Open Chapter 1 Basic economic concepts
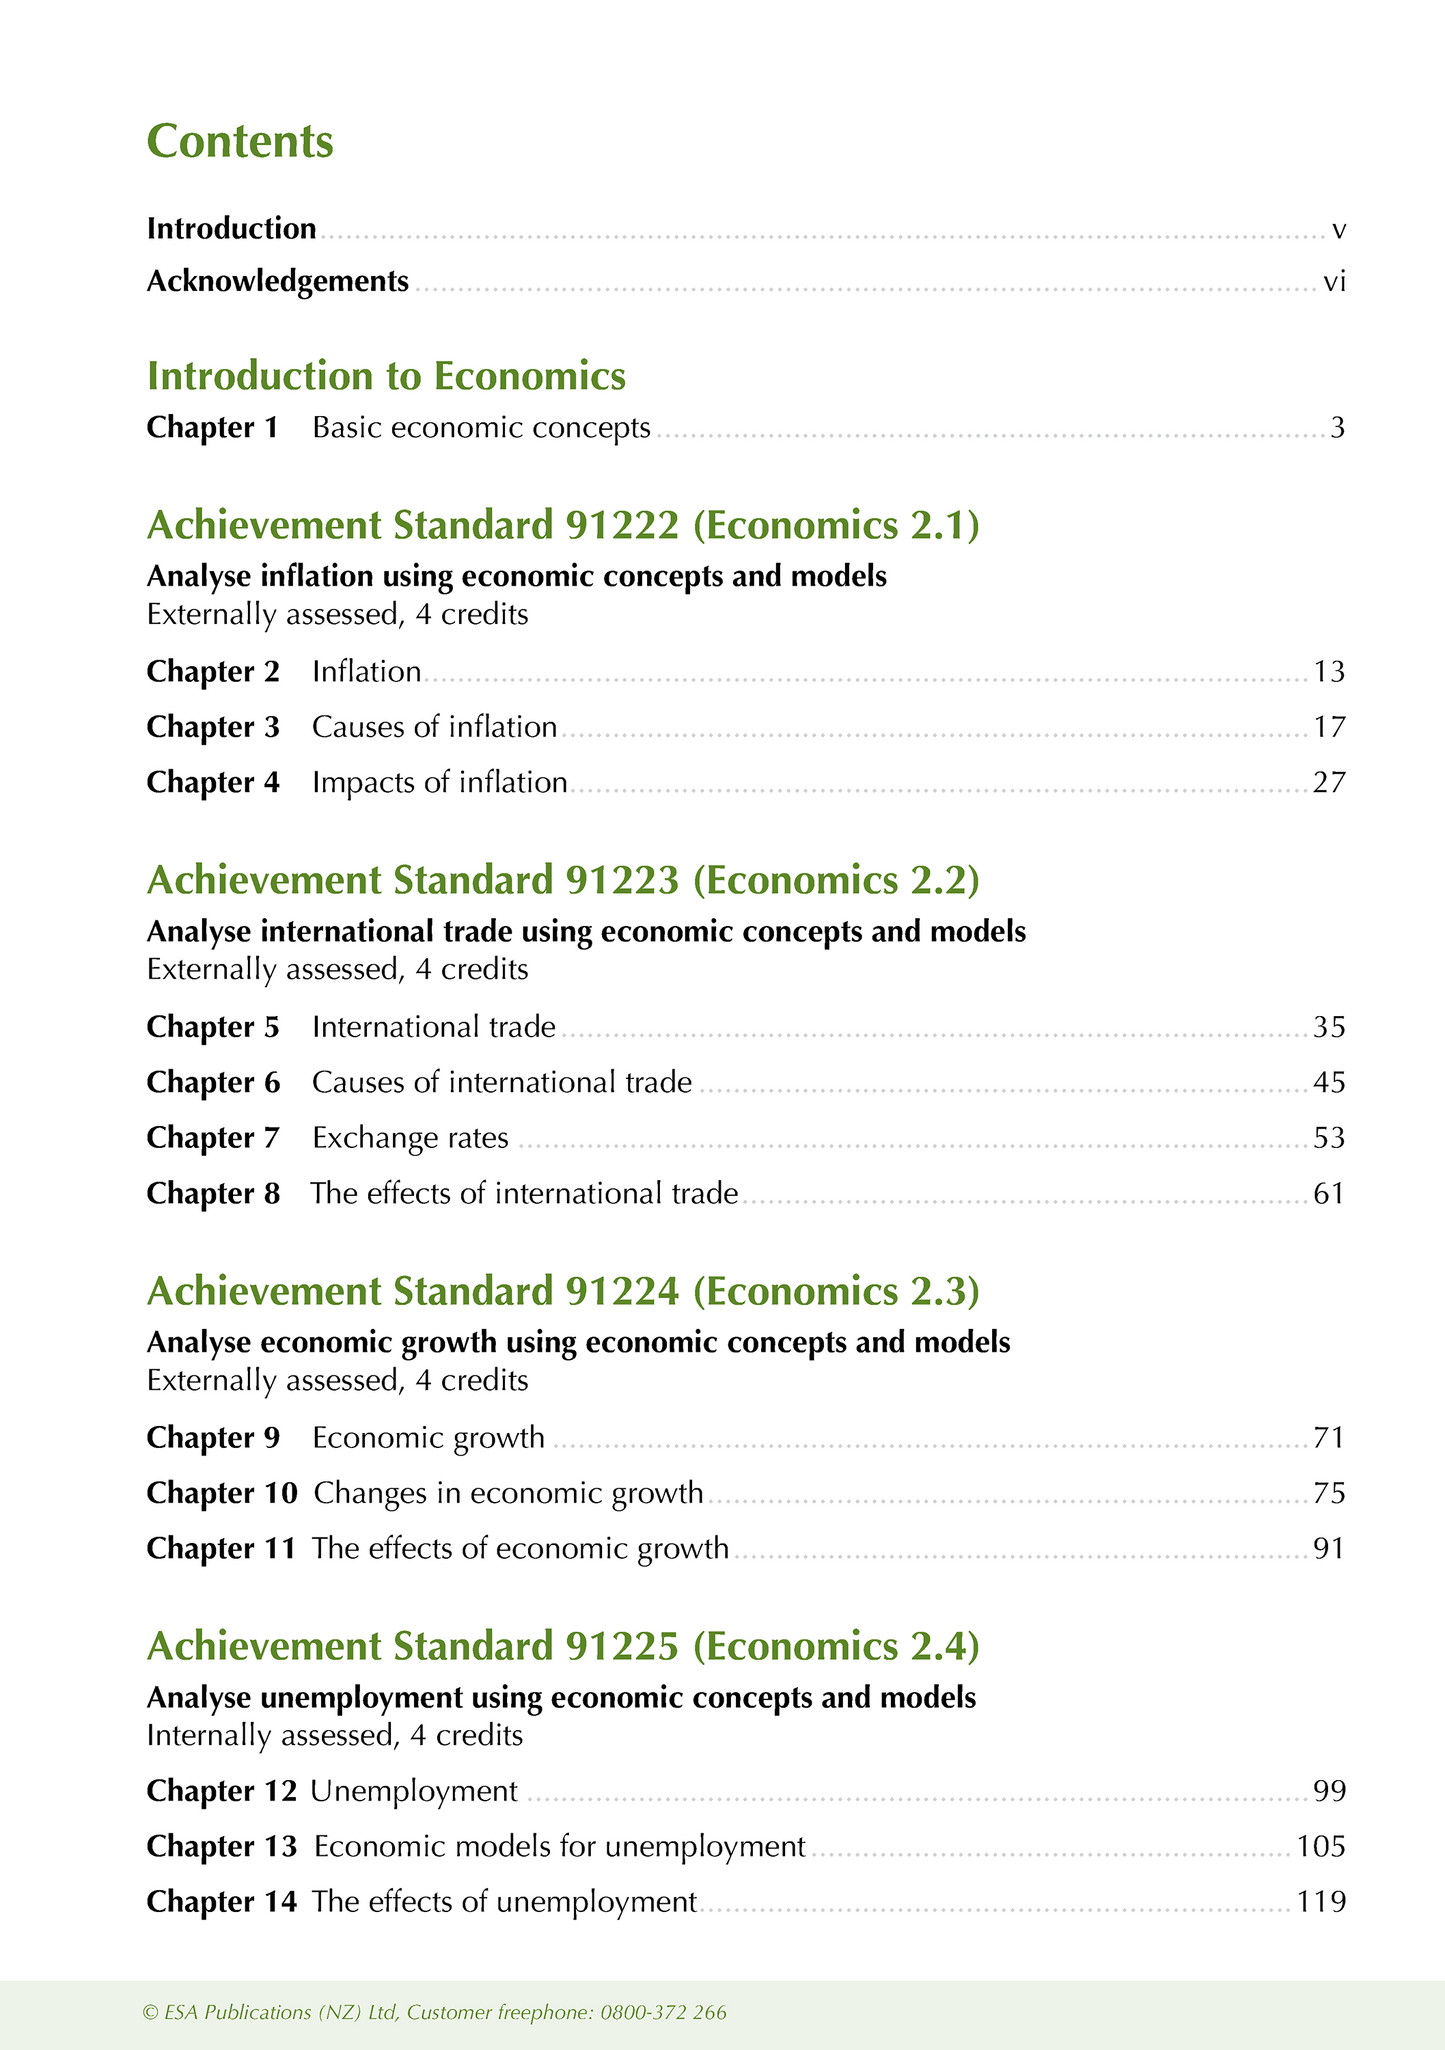 coord(481,428)
